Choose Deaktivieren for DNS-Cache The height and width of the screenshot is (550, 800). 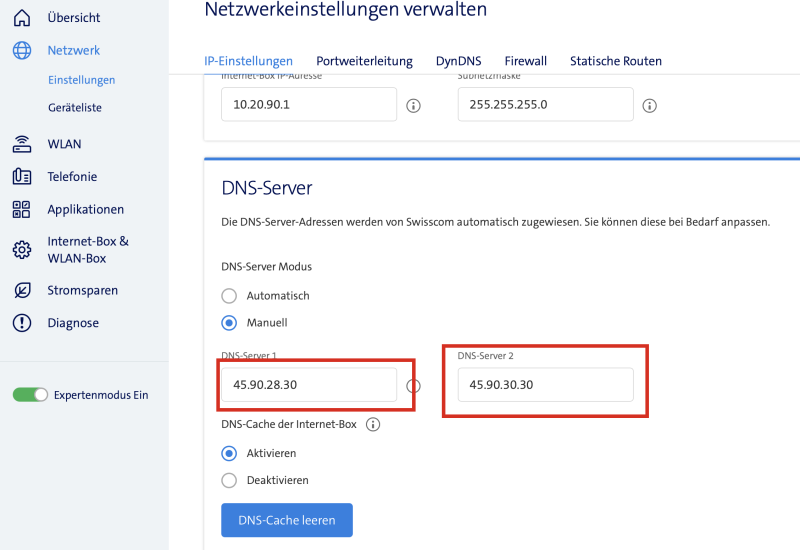(229, 480)
